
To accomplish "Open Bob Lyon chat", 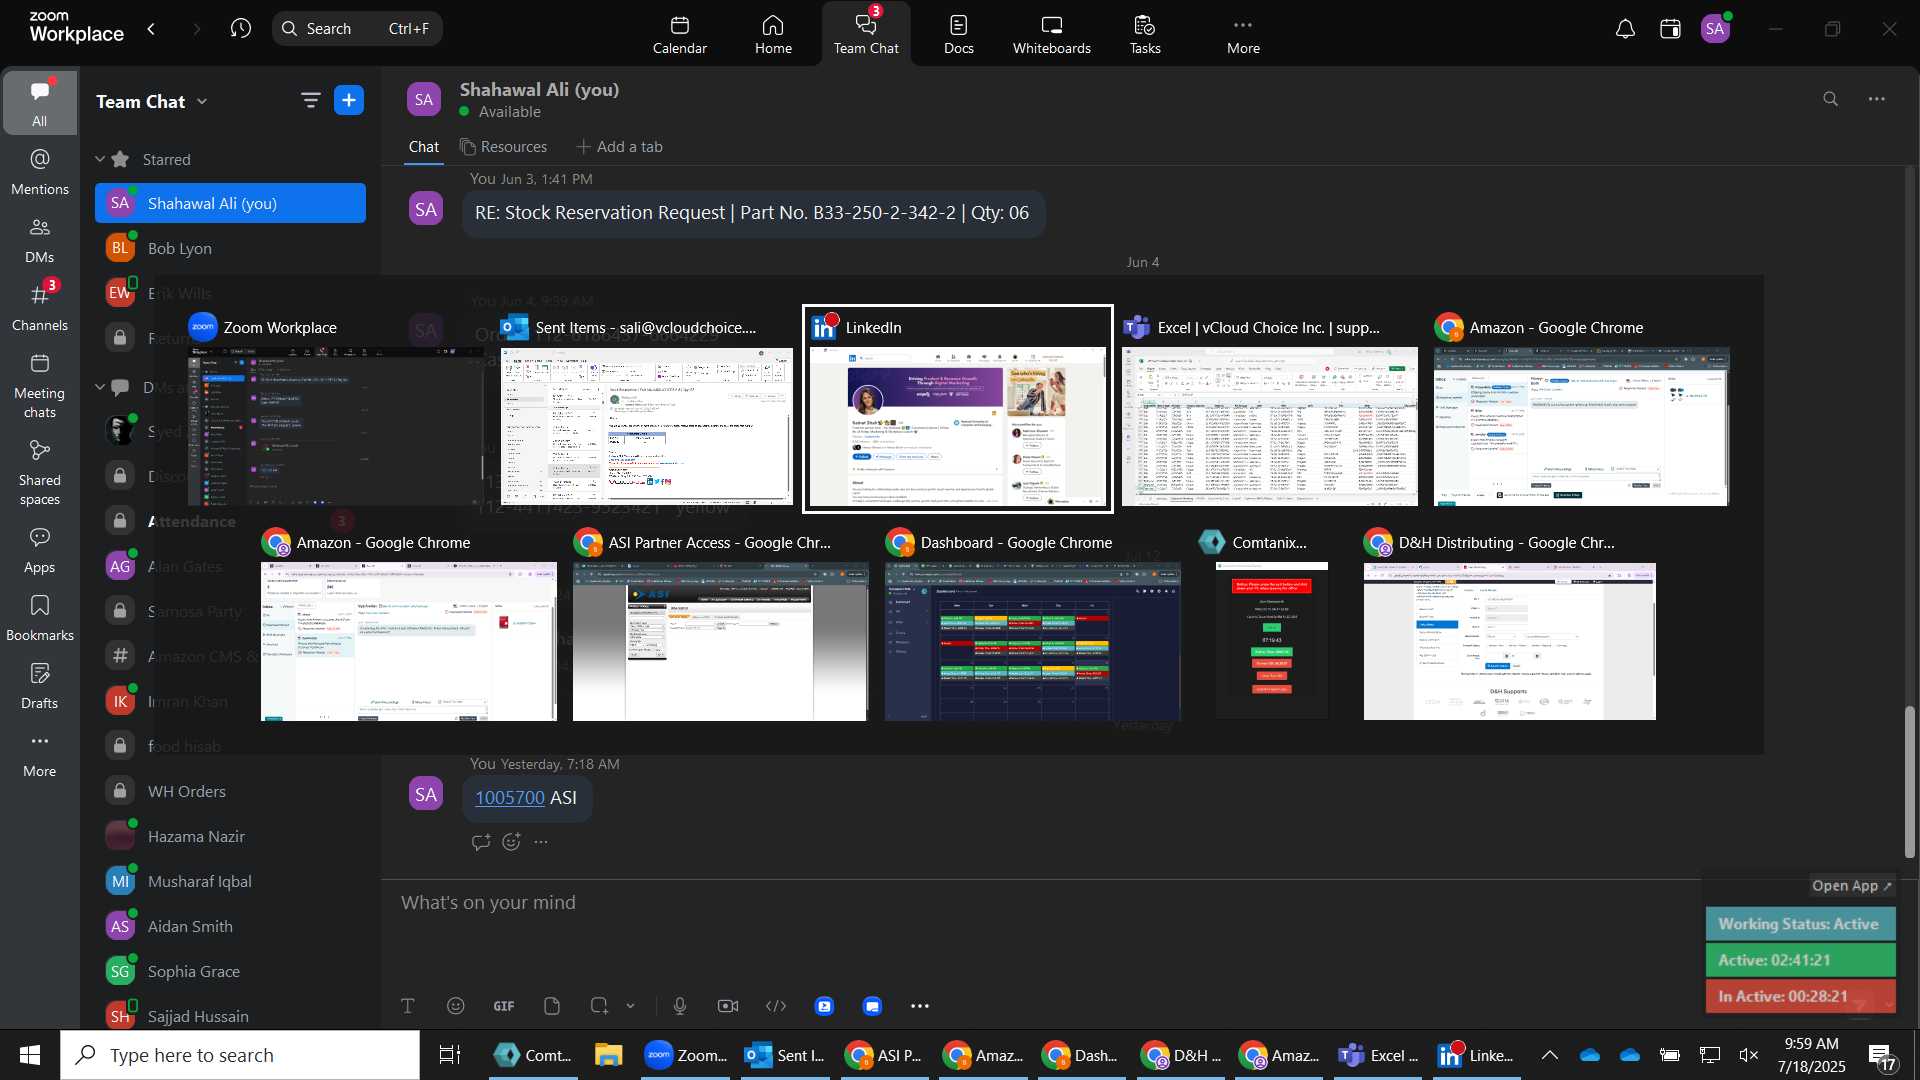I will pyautogui.click(x=230, y=248).
